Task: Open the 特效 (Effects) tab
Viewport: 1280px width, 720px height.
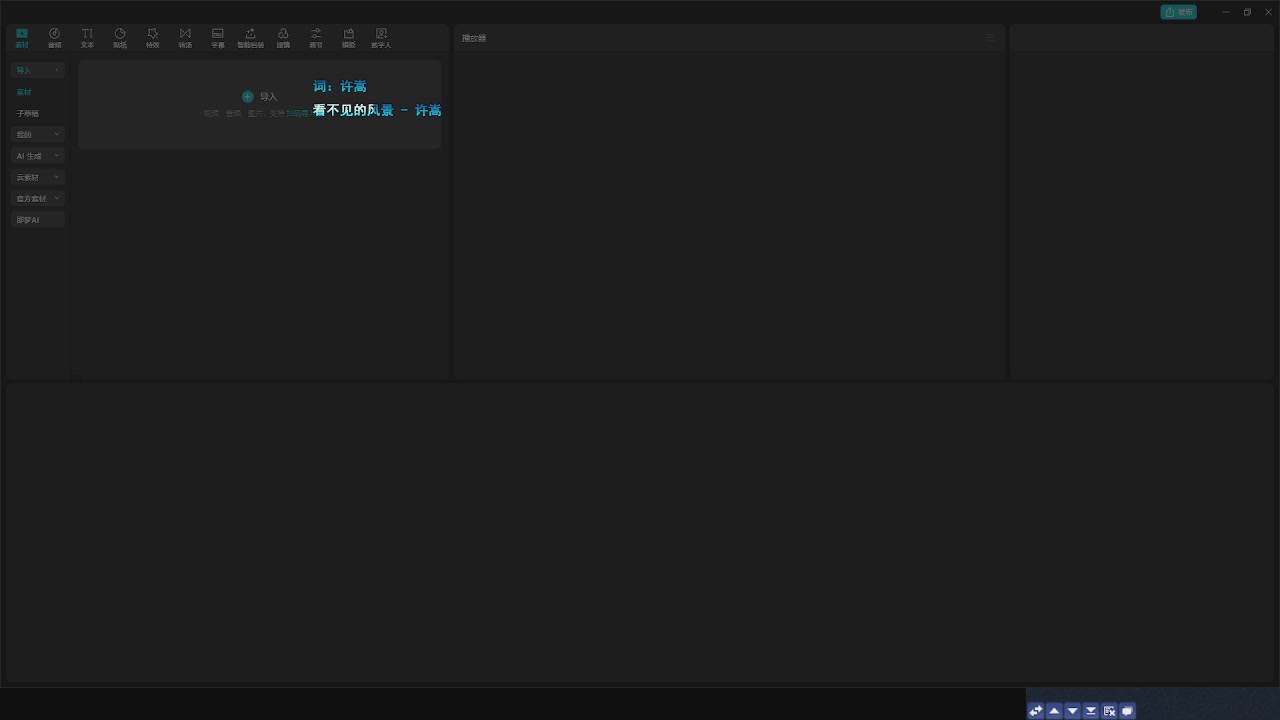Action: pos(153,38)
